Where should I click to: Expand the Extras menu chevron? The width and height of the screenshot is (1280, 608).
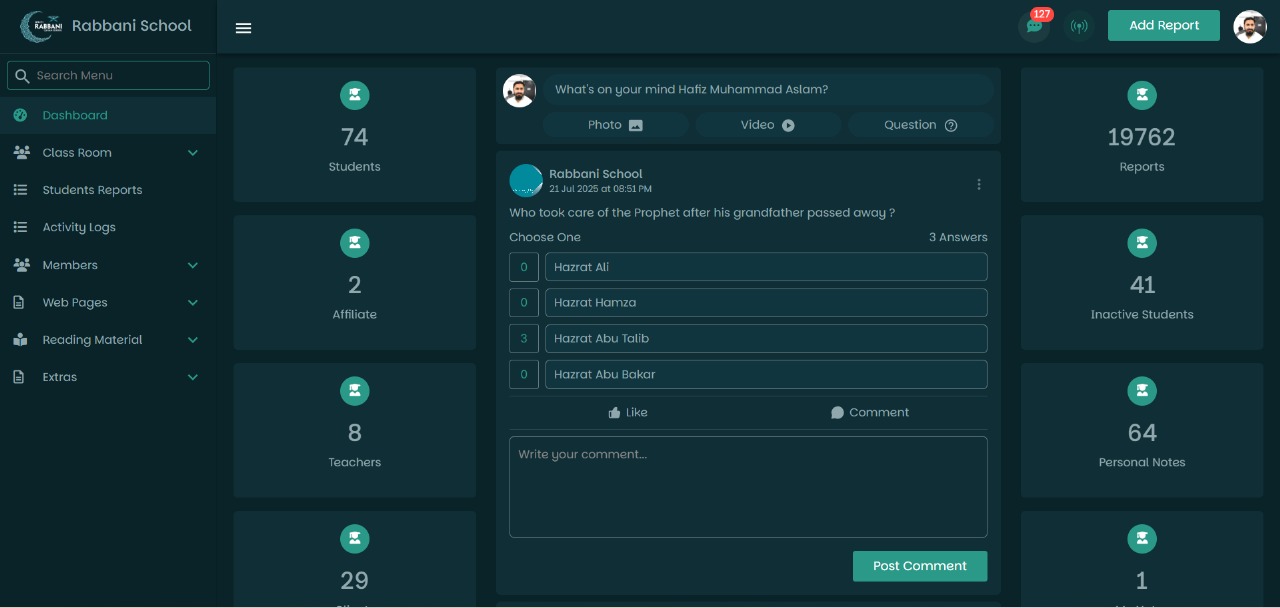tap(193, 377)
